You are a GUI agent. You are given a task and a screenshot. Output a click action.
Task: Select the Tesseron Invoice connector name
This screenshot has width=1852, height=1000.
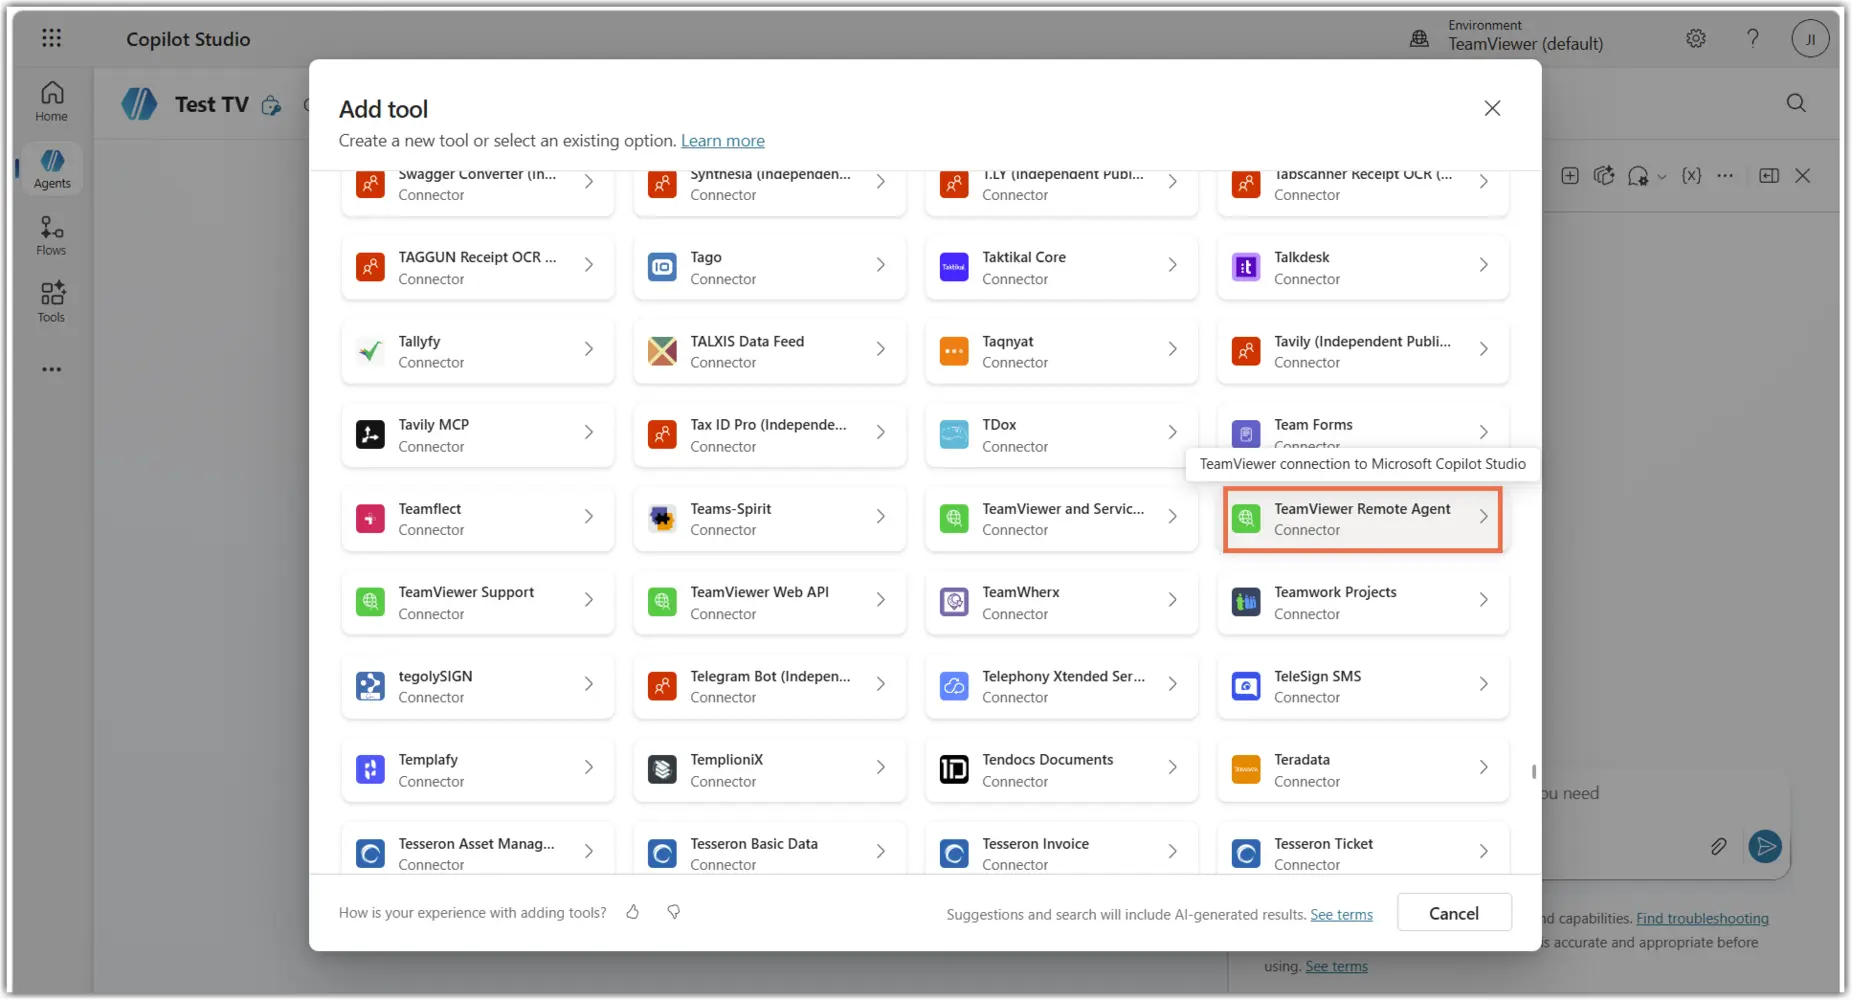[1035, 844]
